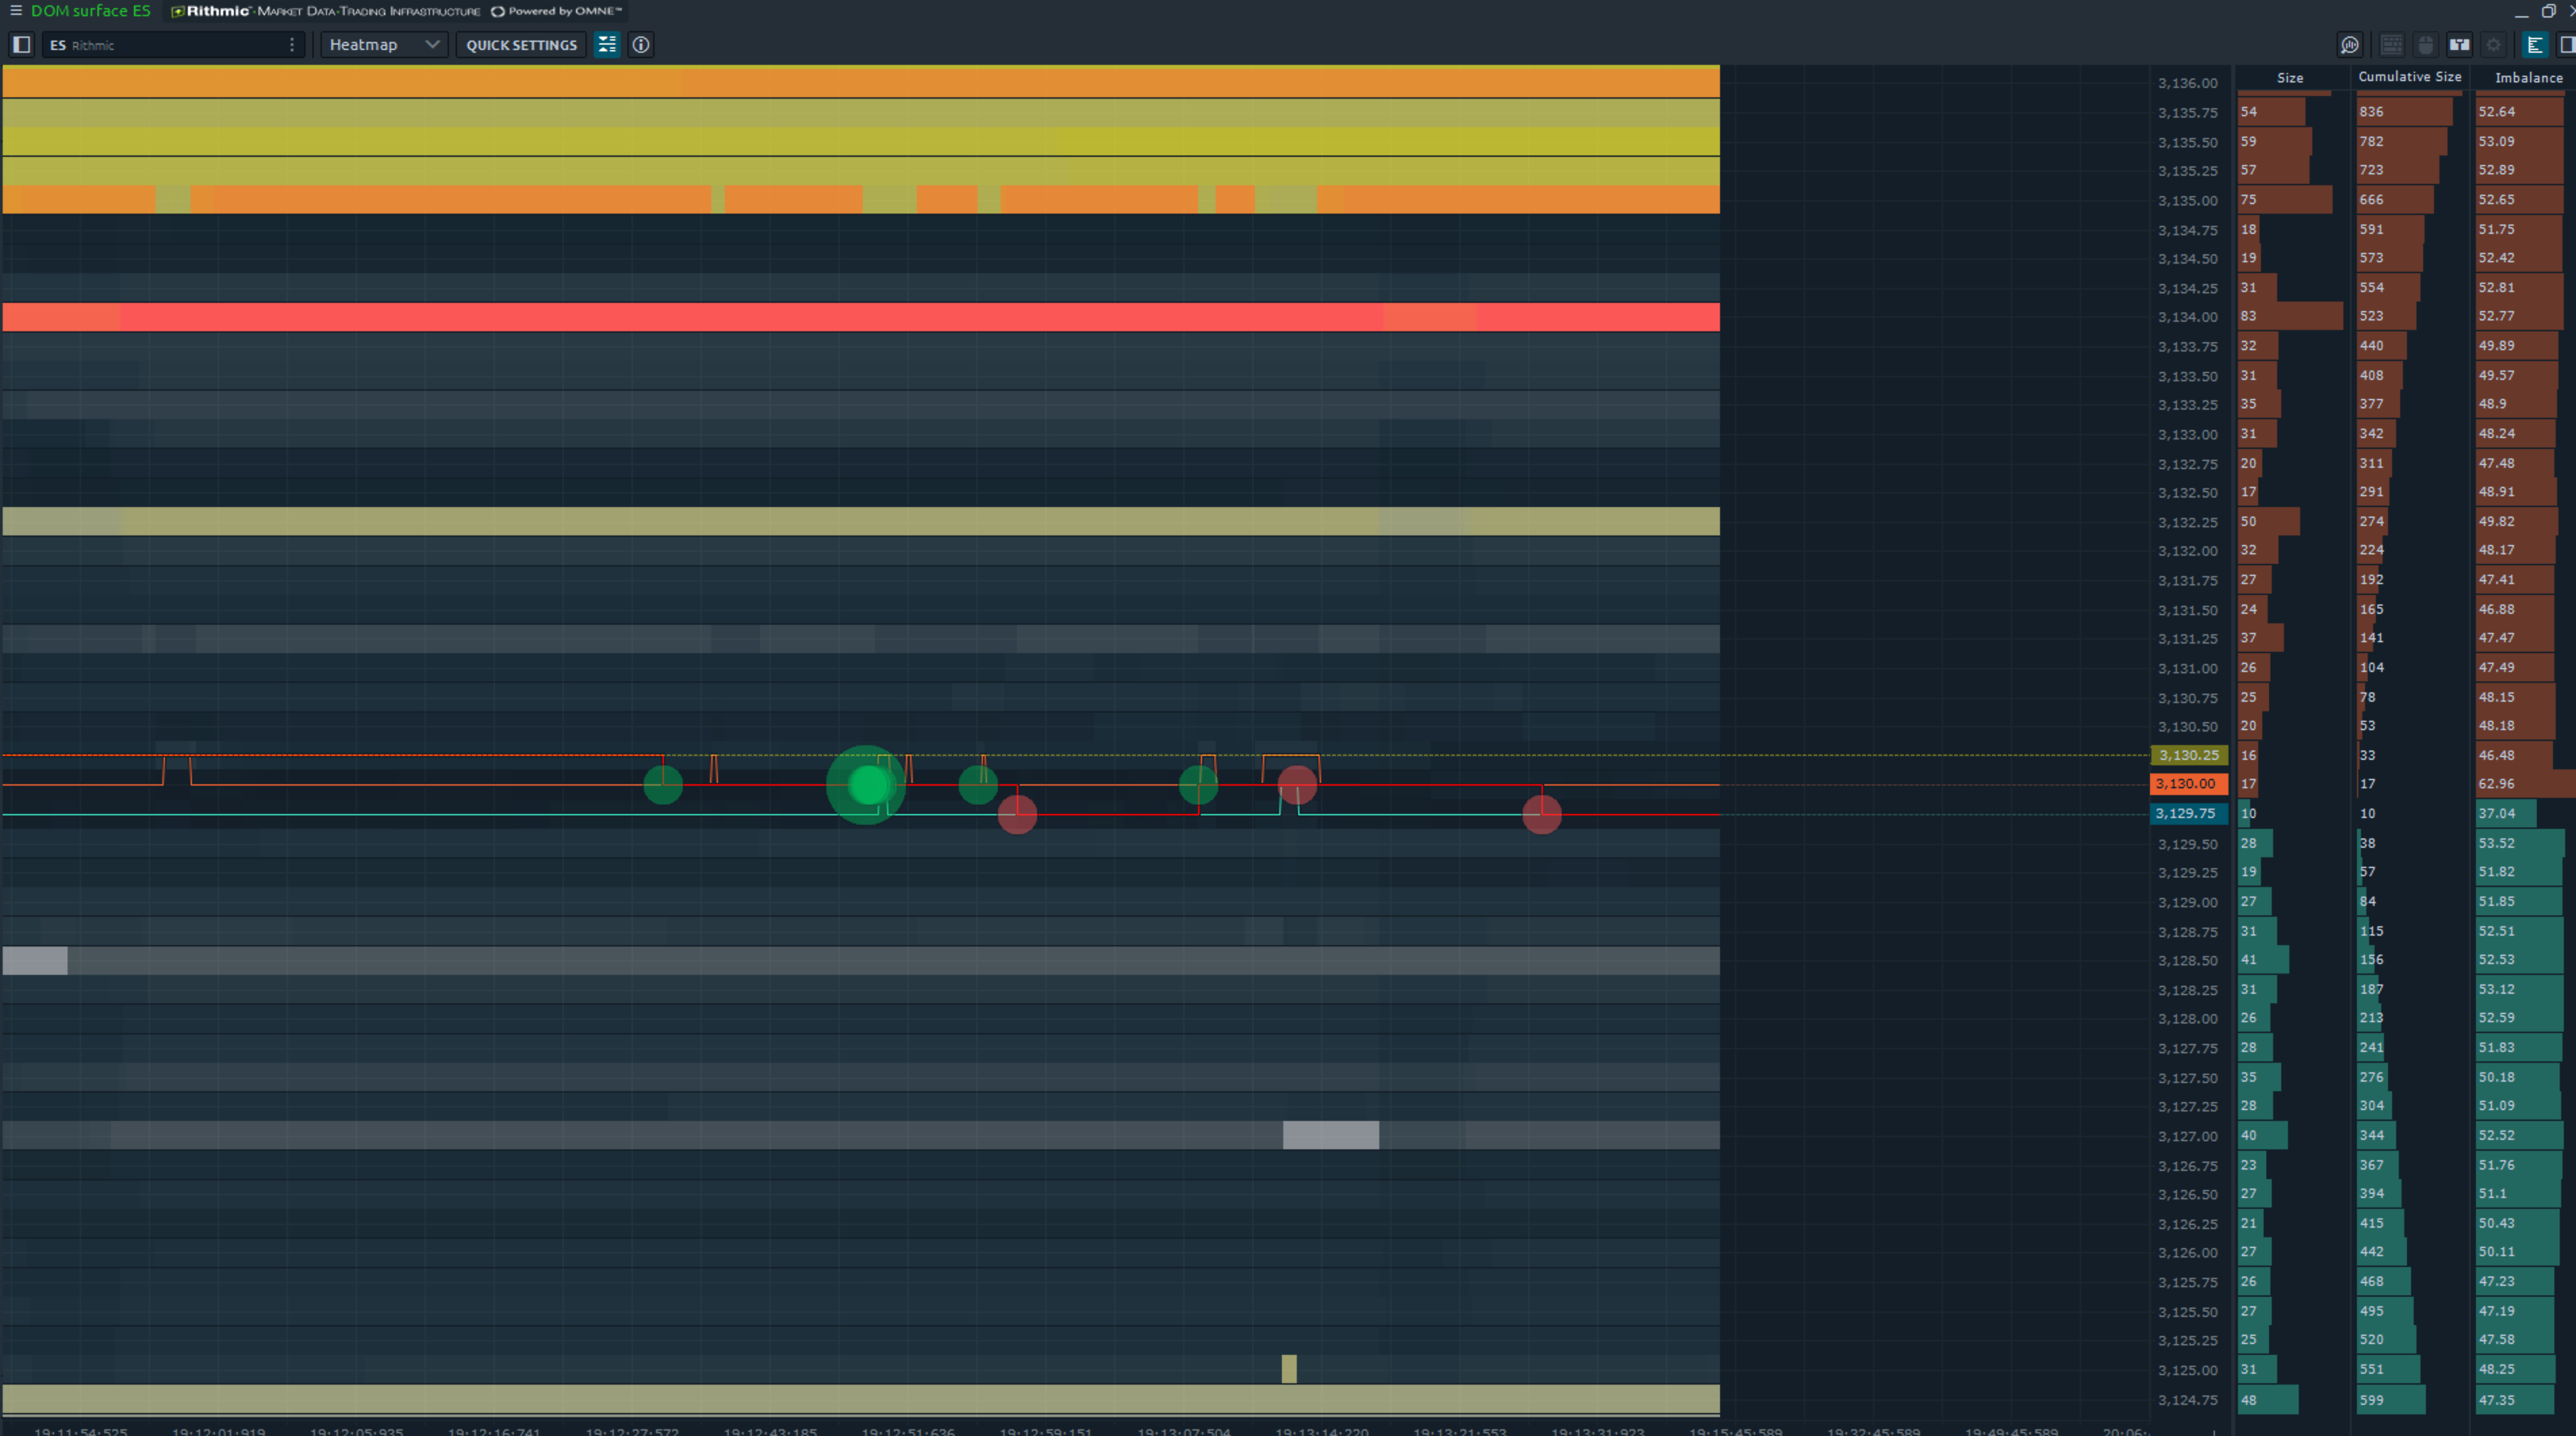This screenshot has height=1436, width=2576.
Task: Click the large green volume bubble
Action: (x=866, y=785)
